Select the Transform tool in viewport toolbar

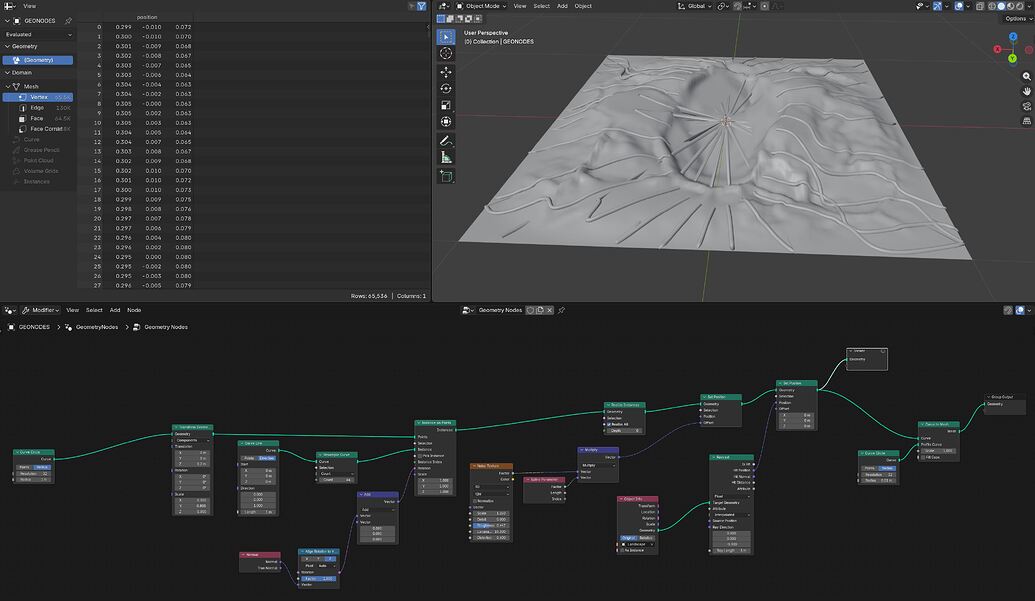(x=446, y=121)
